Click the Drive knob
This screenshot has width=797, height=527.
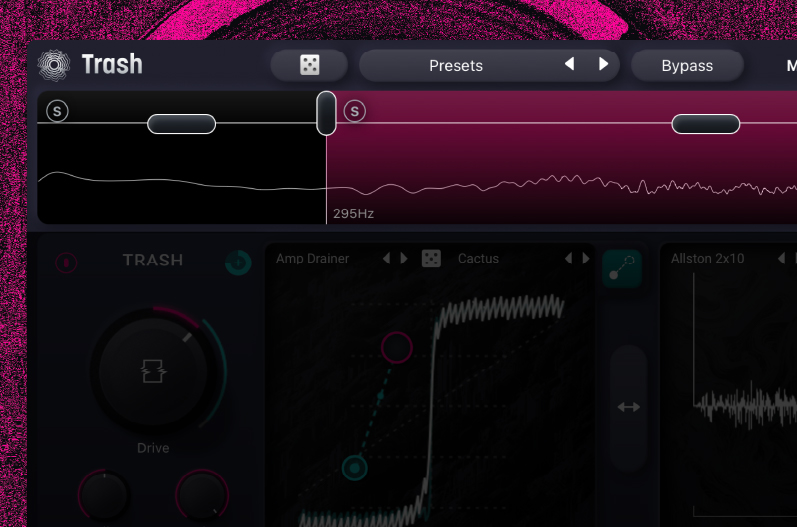point(153,371)
